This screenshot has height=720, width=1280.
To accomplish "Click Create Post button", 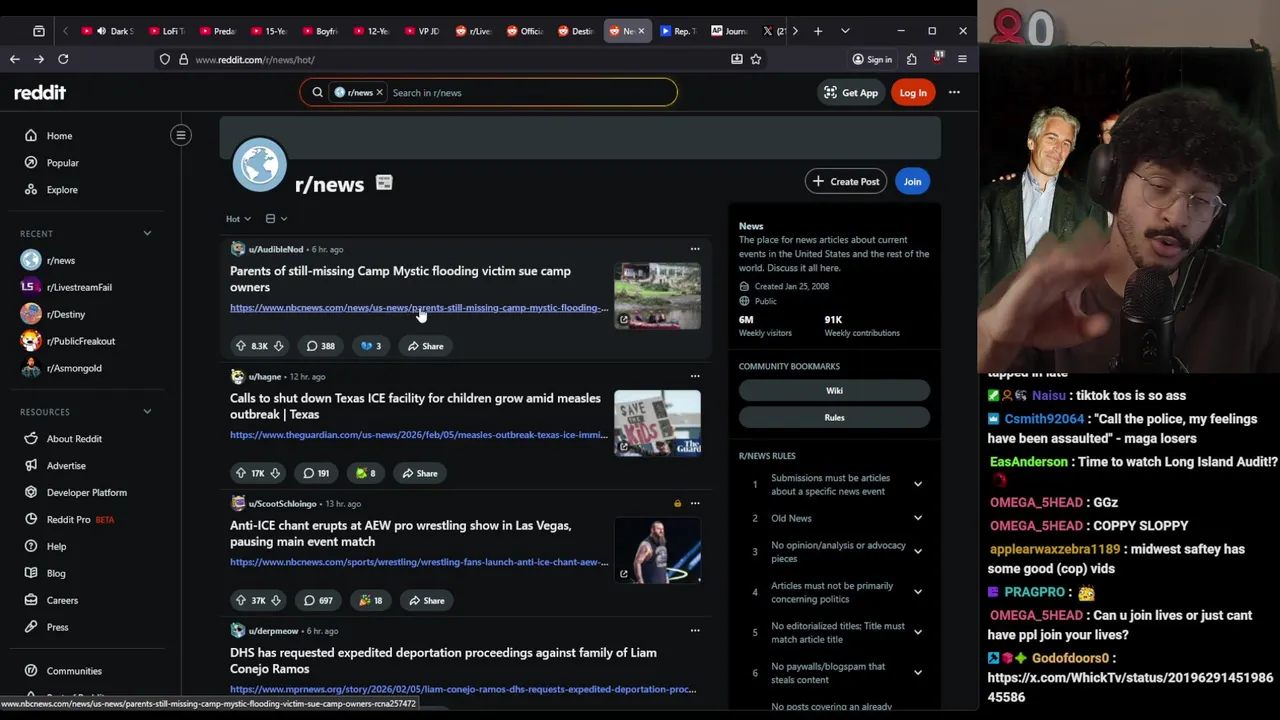I will 846,182.
